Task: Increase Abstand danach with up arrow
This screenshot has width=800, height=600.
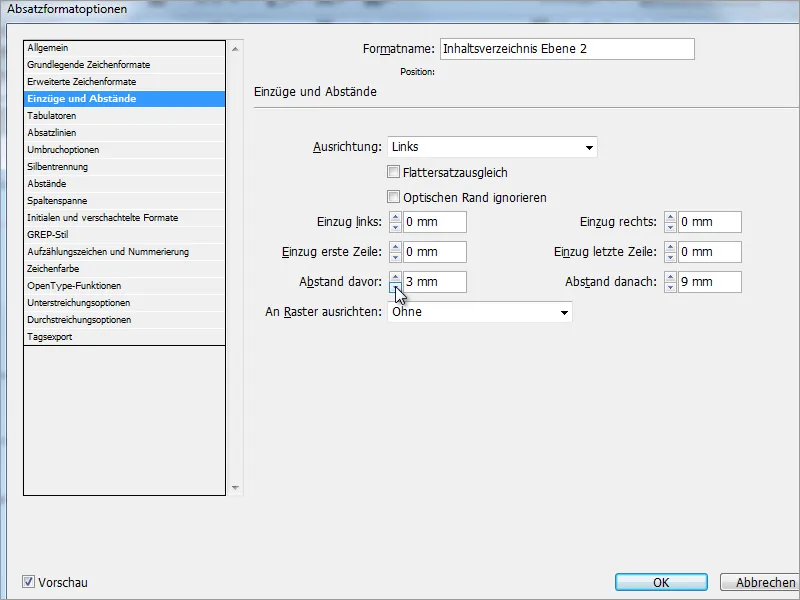Action: pyautogui.click(x=670, y=277)
